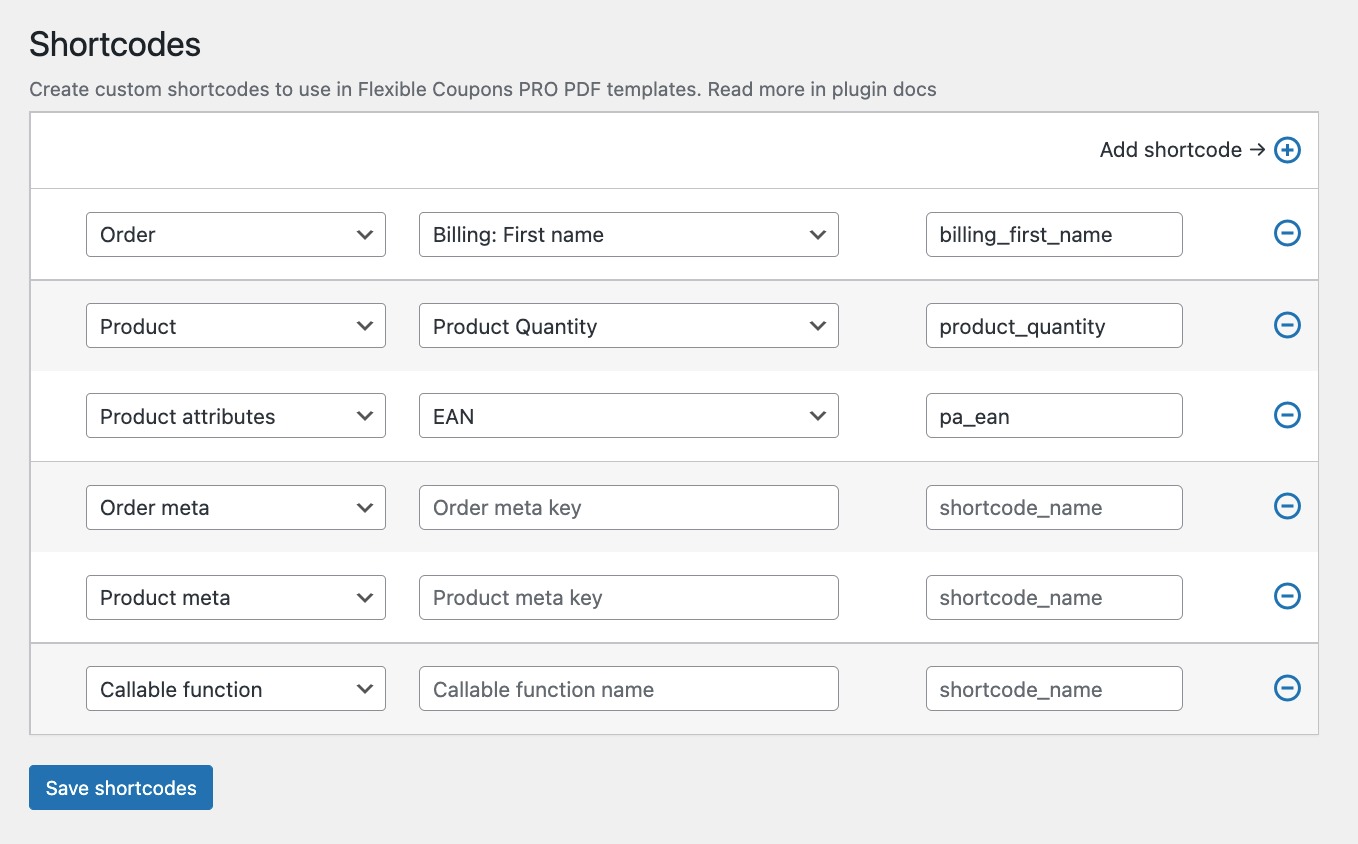Click the Save shortcodes button
Viewport: 1358px width, 844px height.
point(121,788)
